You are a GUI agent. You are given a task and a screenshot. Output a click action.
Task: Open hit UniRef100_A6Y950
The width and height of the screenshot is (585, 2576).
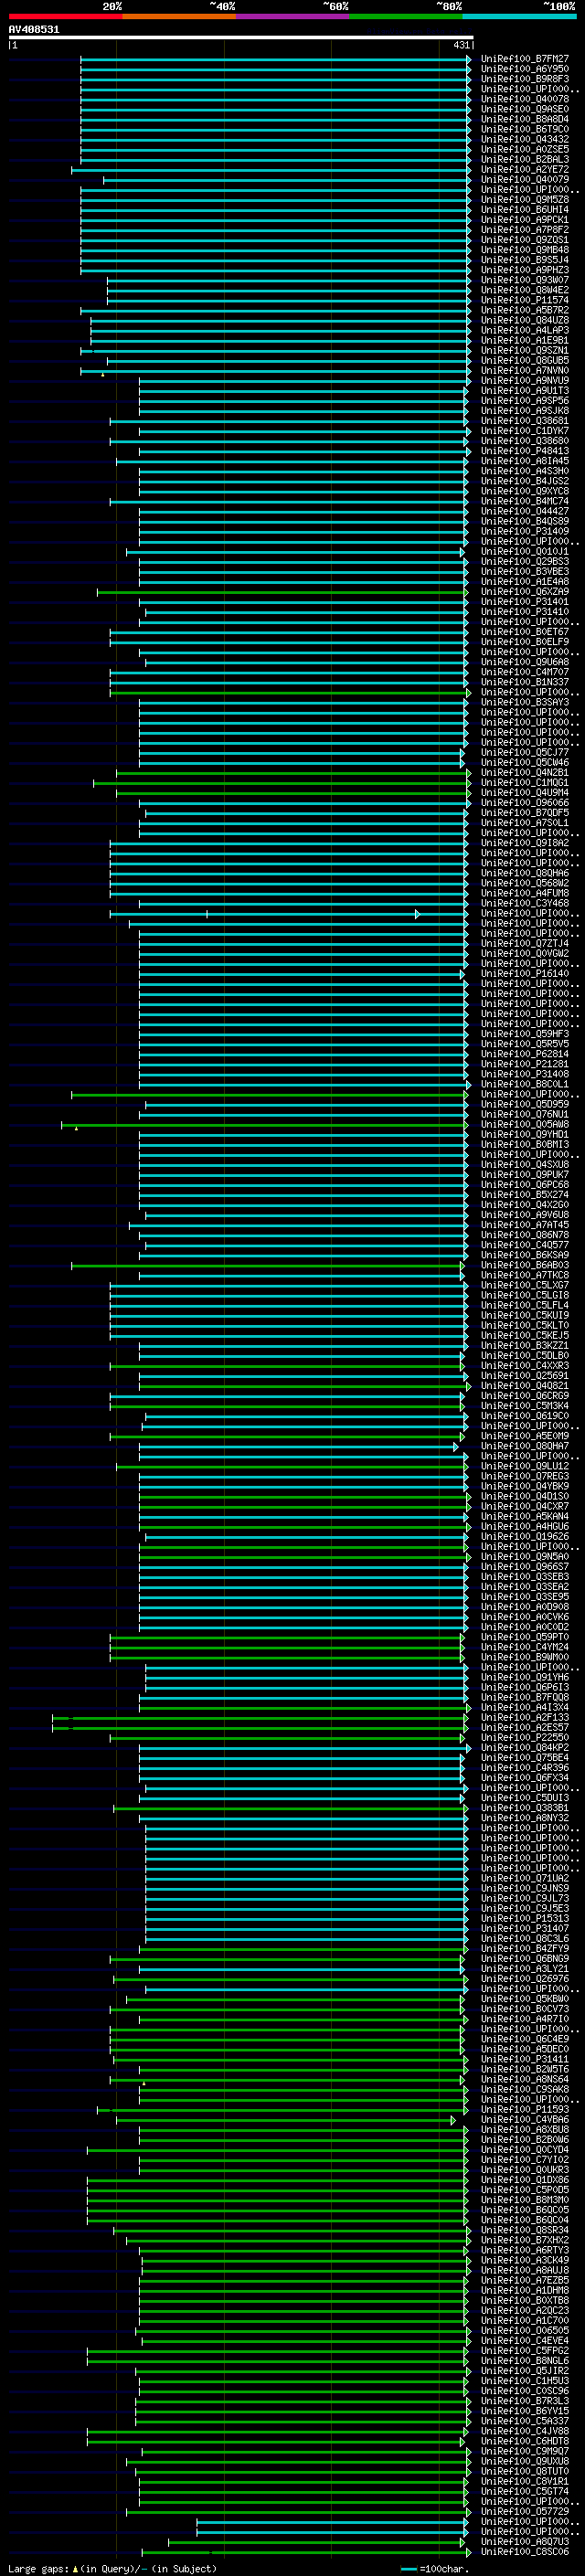point(525,69)
